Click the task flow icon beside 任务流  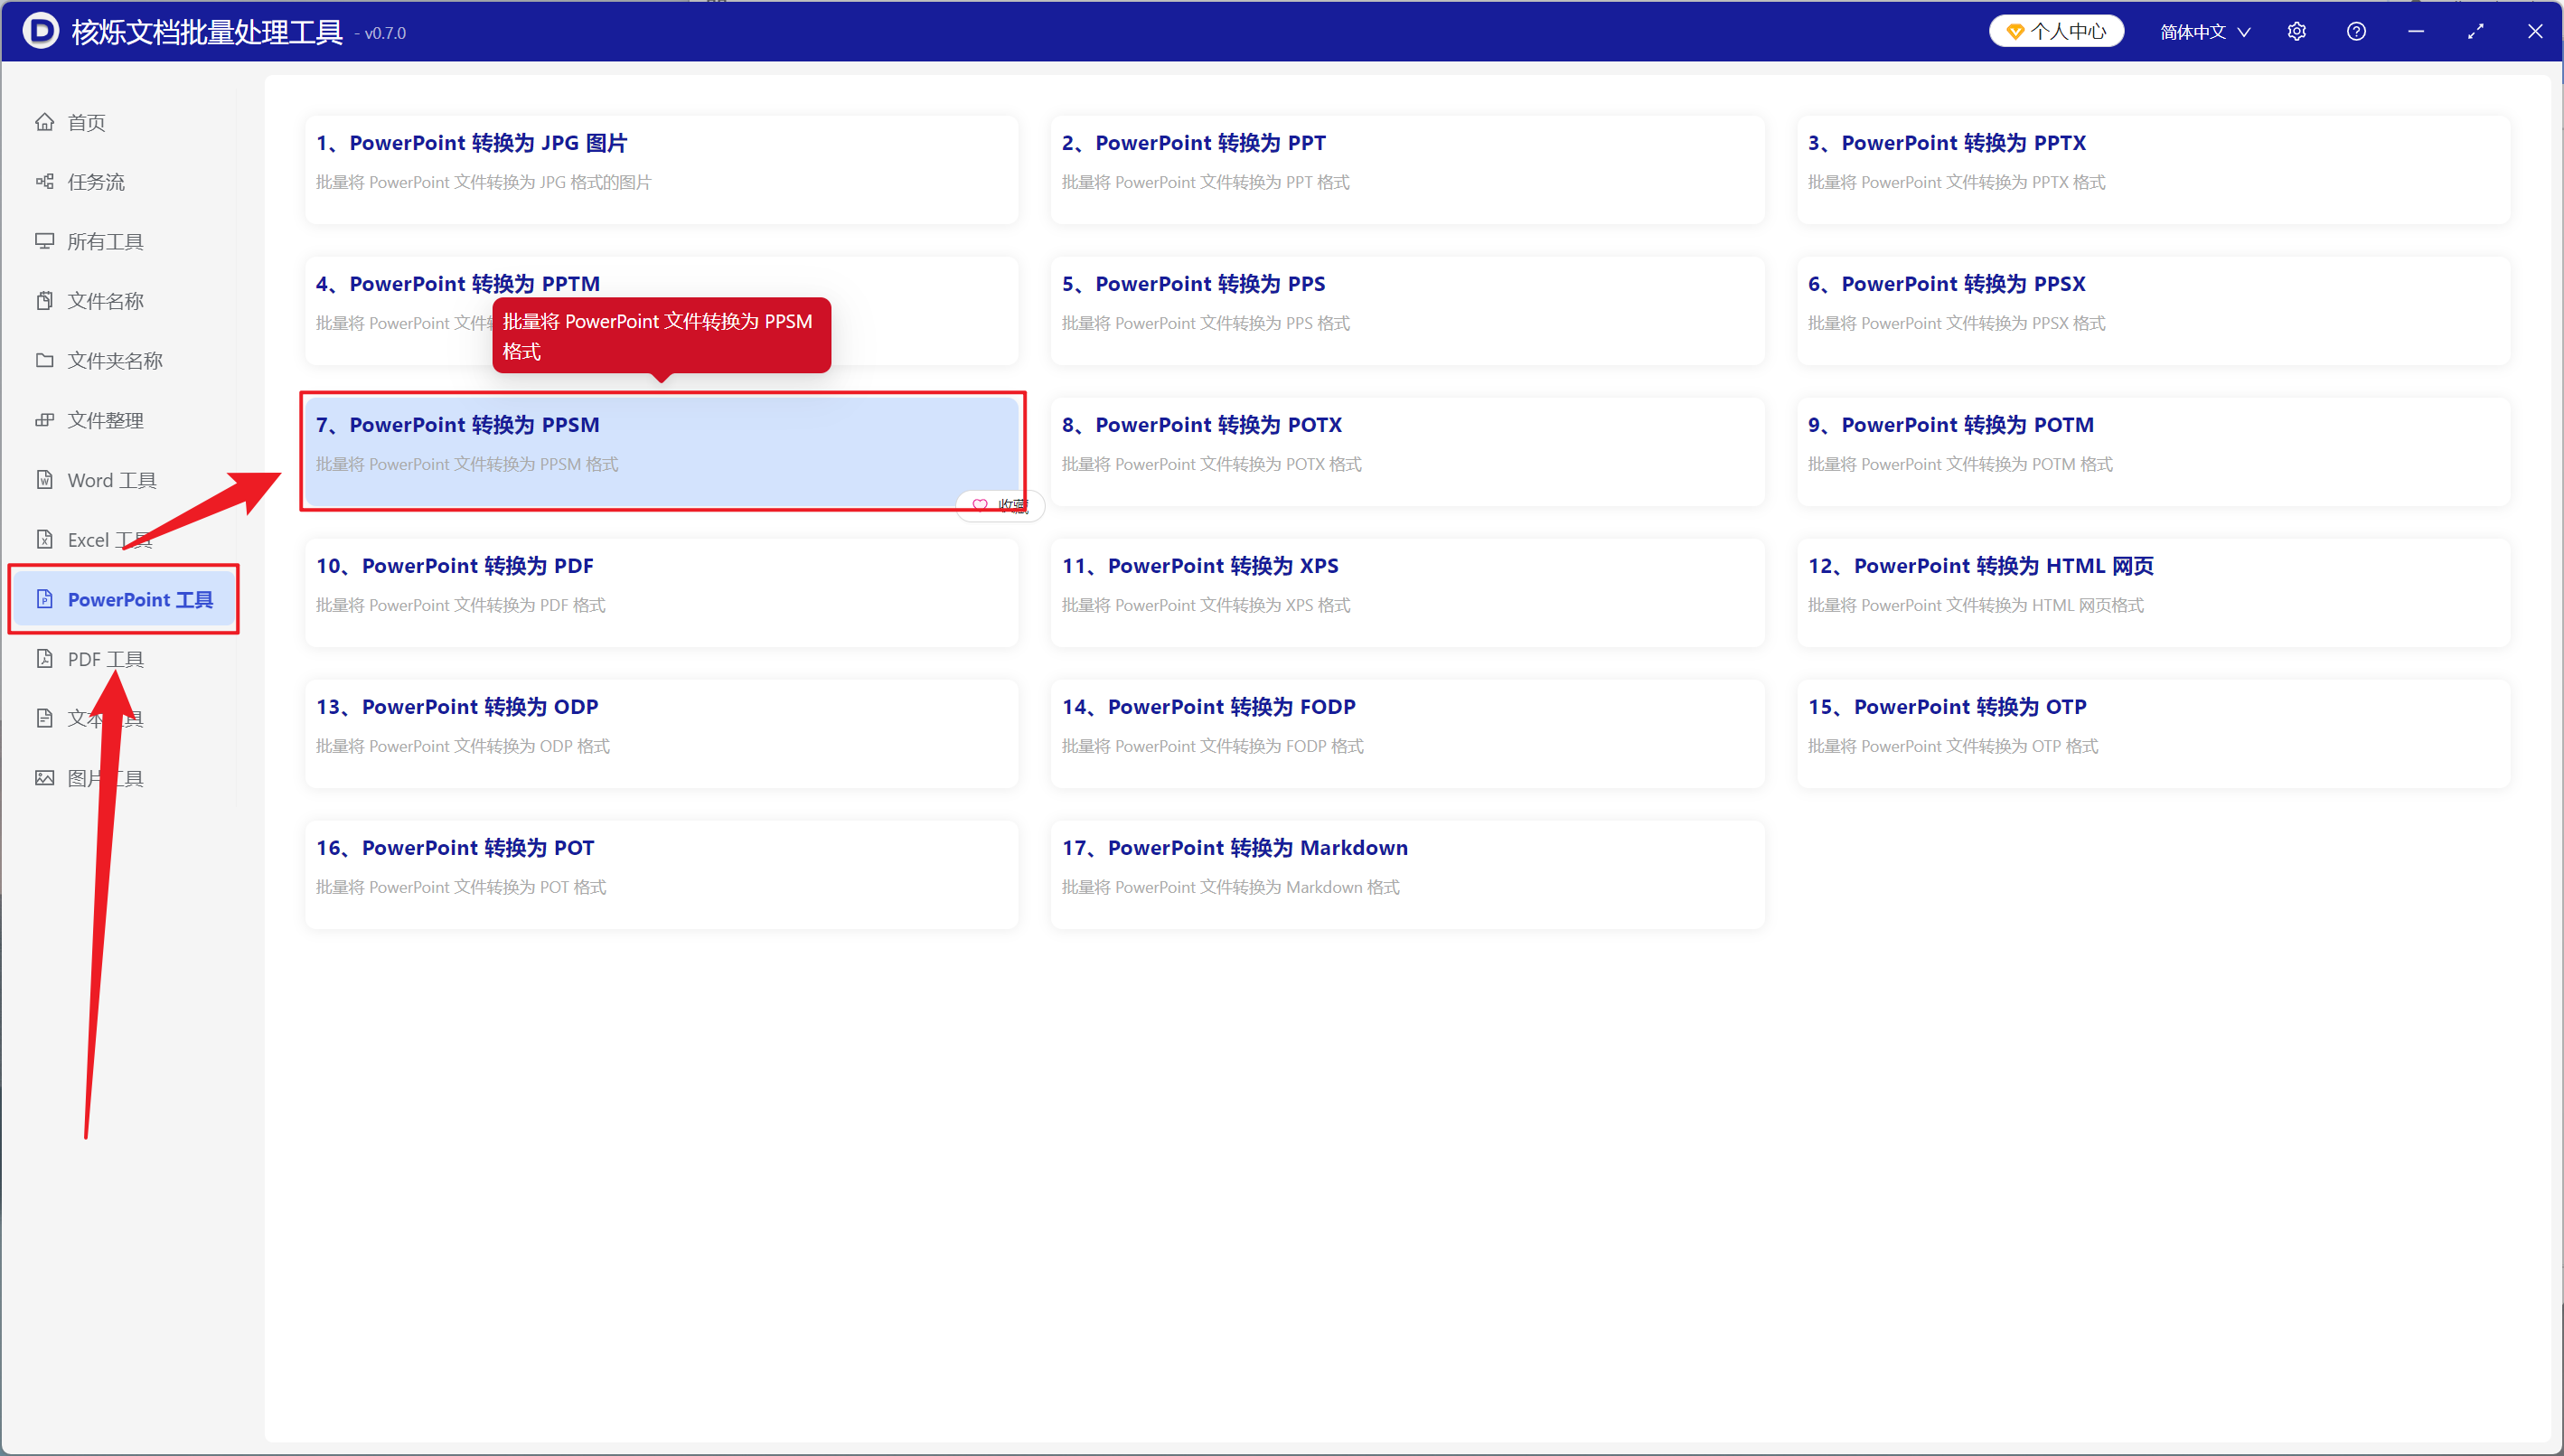(x=45, y=181)
